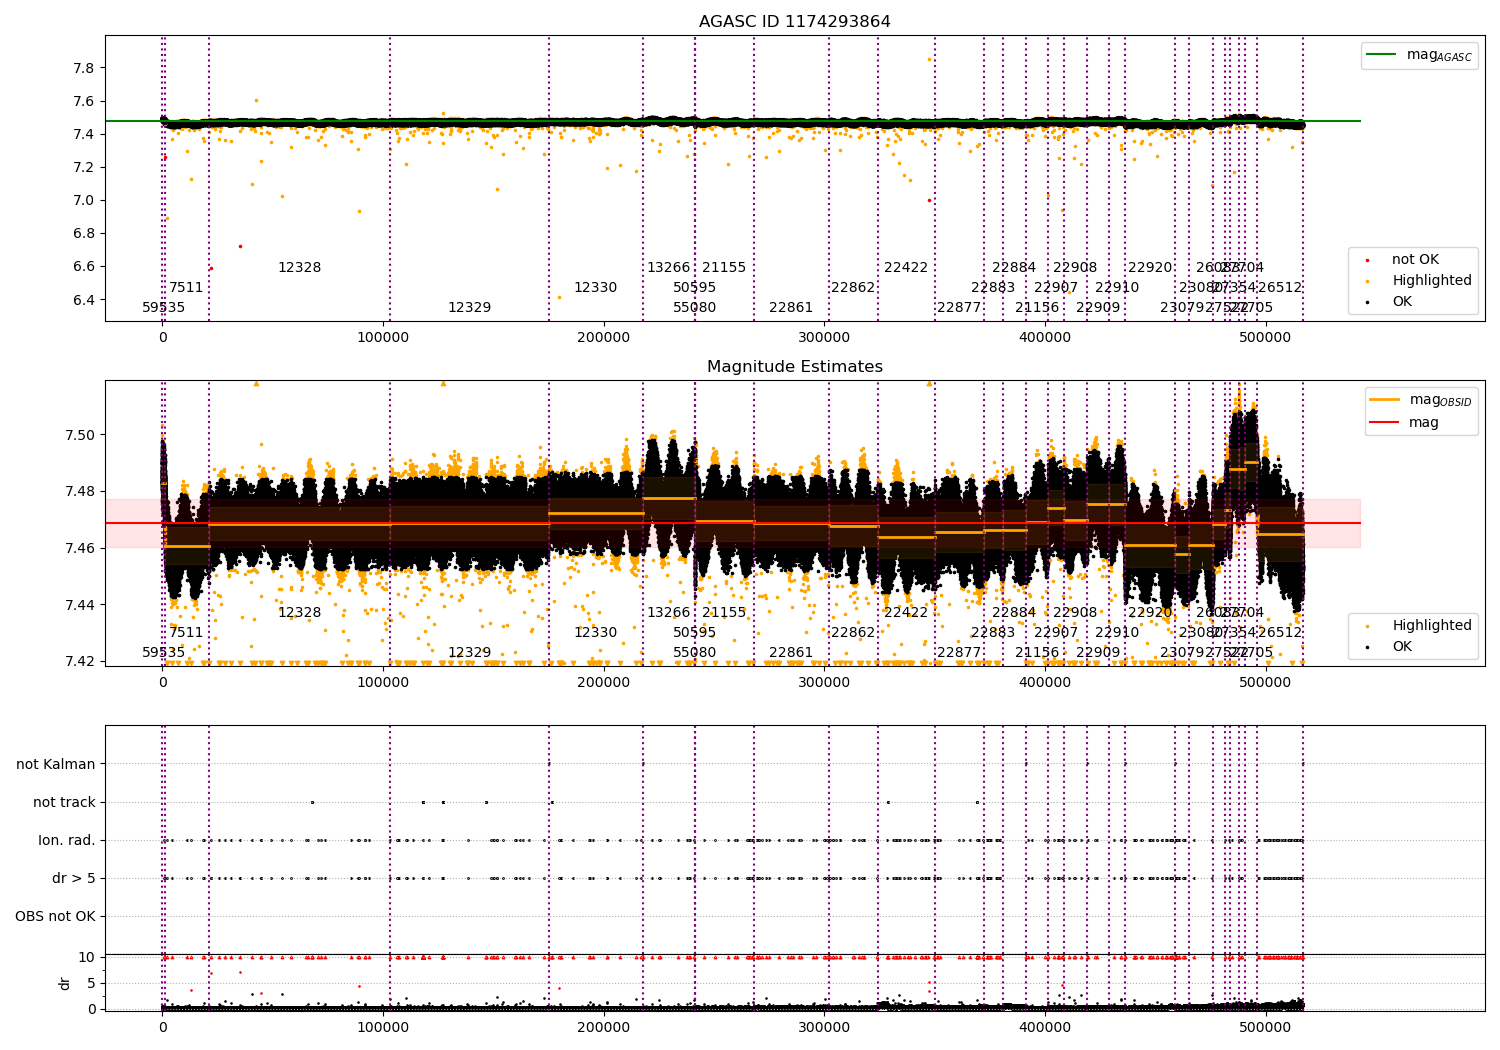Click the 'not track' axis label

click(x=64, y=803)
